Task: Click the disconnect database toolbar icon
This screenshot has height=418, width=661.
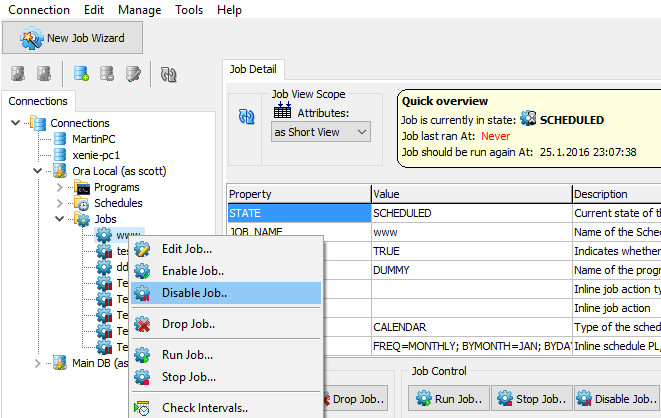Action: (x=44, y=74)
